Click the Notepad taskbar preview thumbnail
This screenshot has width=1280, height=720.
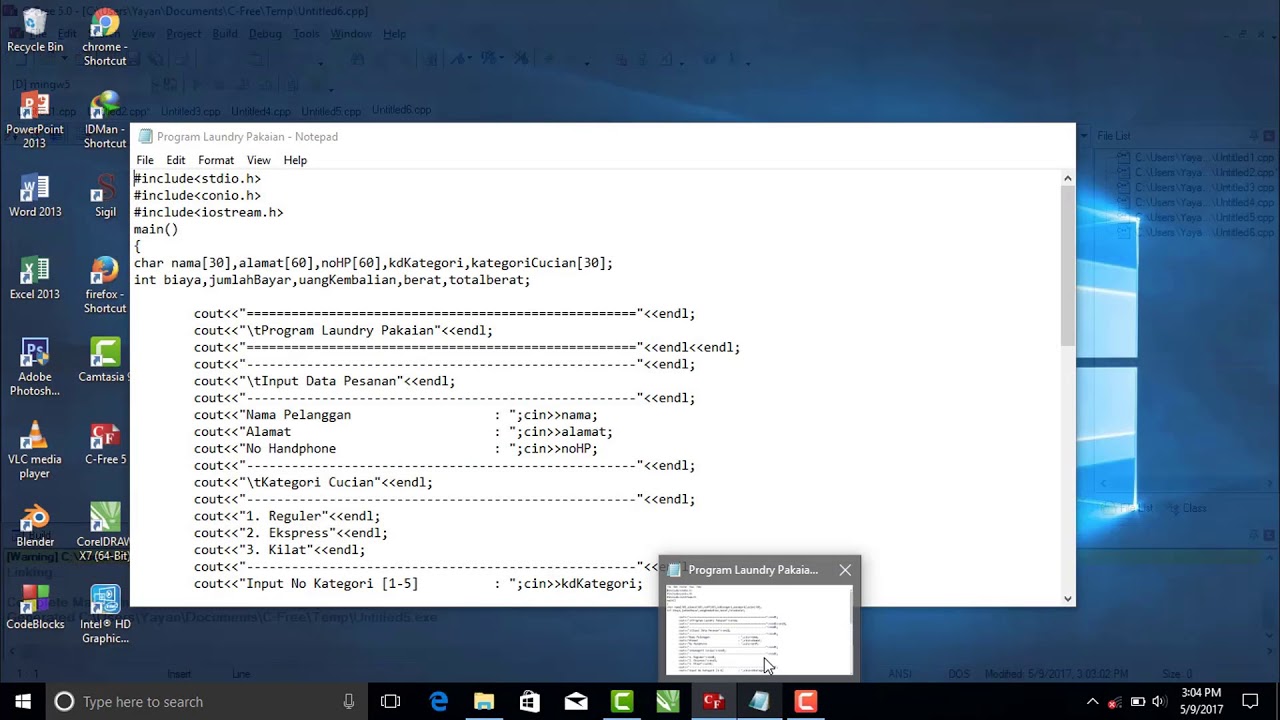(760, 630)
